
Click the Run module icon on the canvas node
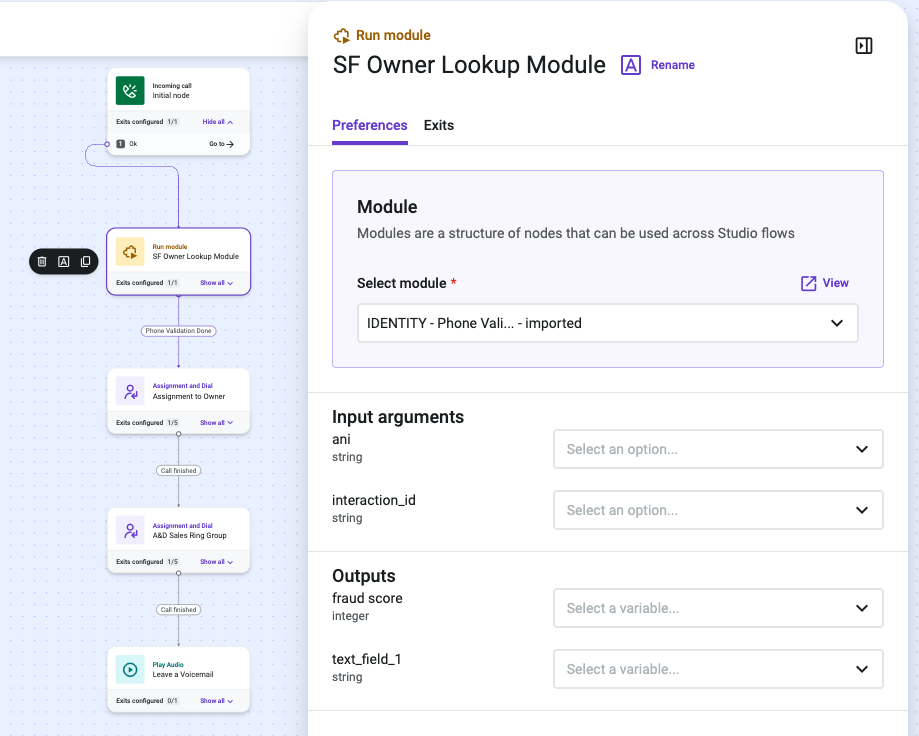130,251
